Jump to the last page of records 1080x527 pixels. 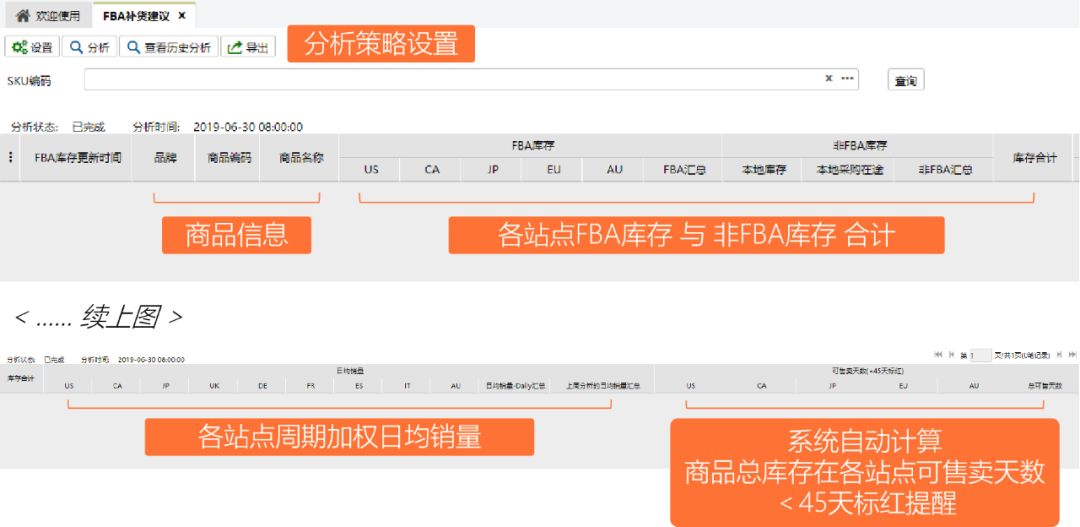pos(1072,355)
